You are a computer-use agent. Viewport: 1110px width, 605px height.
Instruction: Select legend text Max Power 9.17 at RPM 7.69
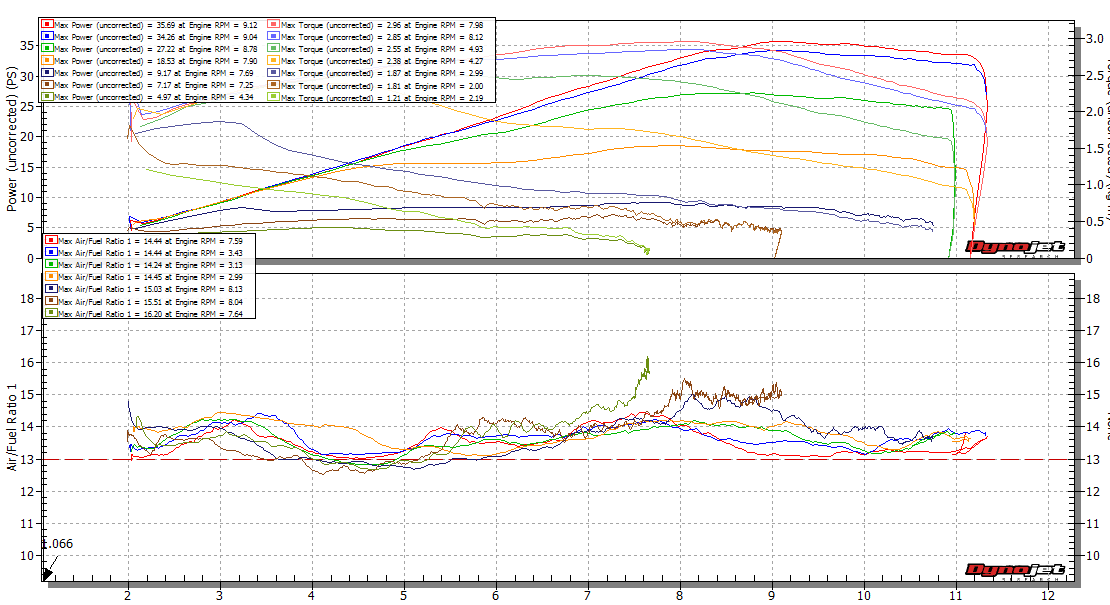click(154, 73)
